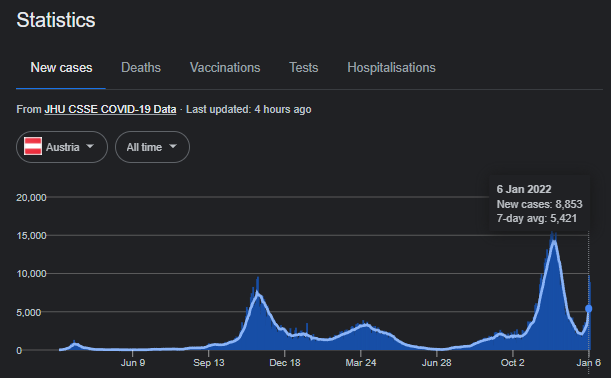Click the Jun 9 axis label

[x=133, y=363]
